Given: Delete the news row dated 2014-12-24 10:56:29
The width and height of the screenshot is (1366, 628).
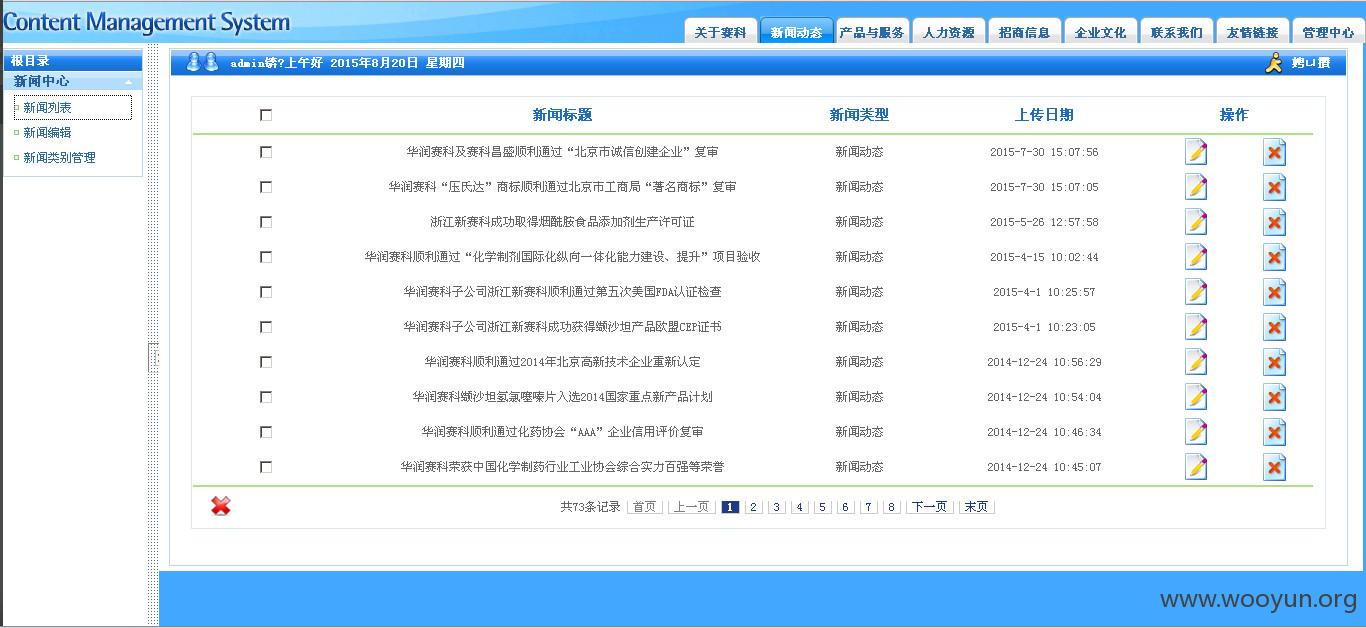Looking at the screenshot, I should (1274, 362).
